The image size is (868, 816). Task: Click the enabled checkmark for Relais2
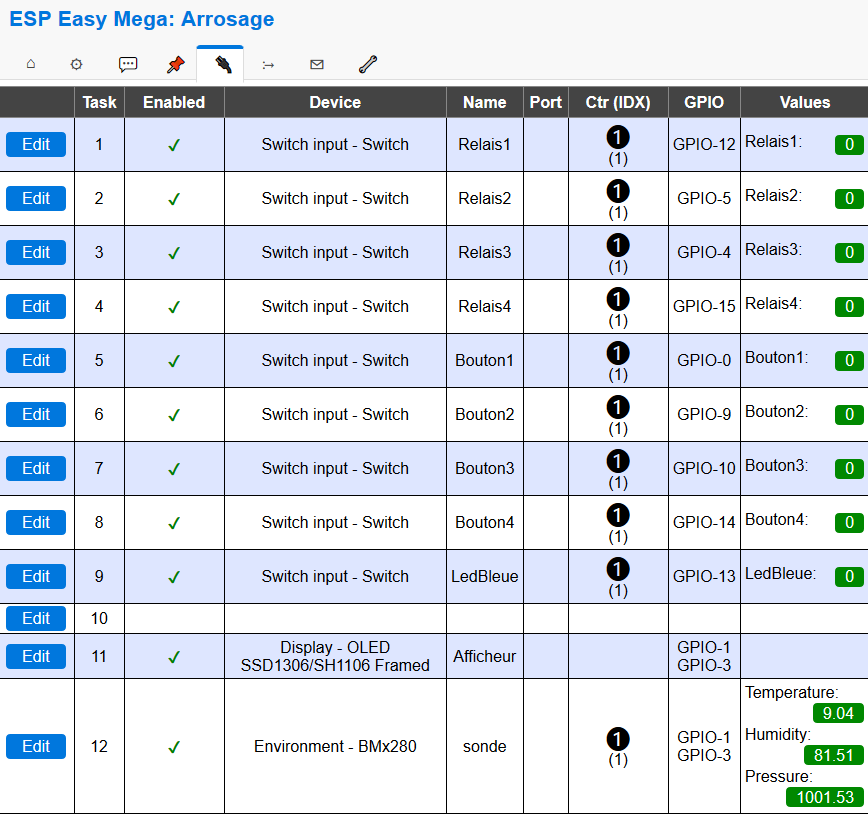pyautogui.click(x=174, y=199)
